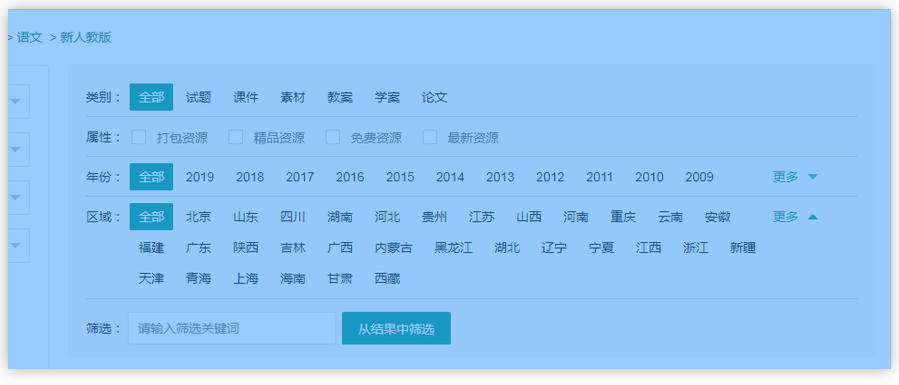899x385 pixels.
Task: Choose region 河北
Action: click(x=387, y=217)
